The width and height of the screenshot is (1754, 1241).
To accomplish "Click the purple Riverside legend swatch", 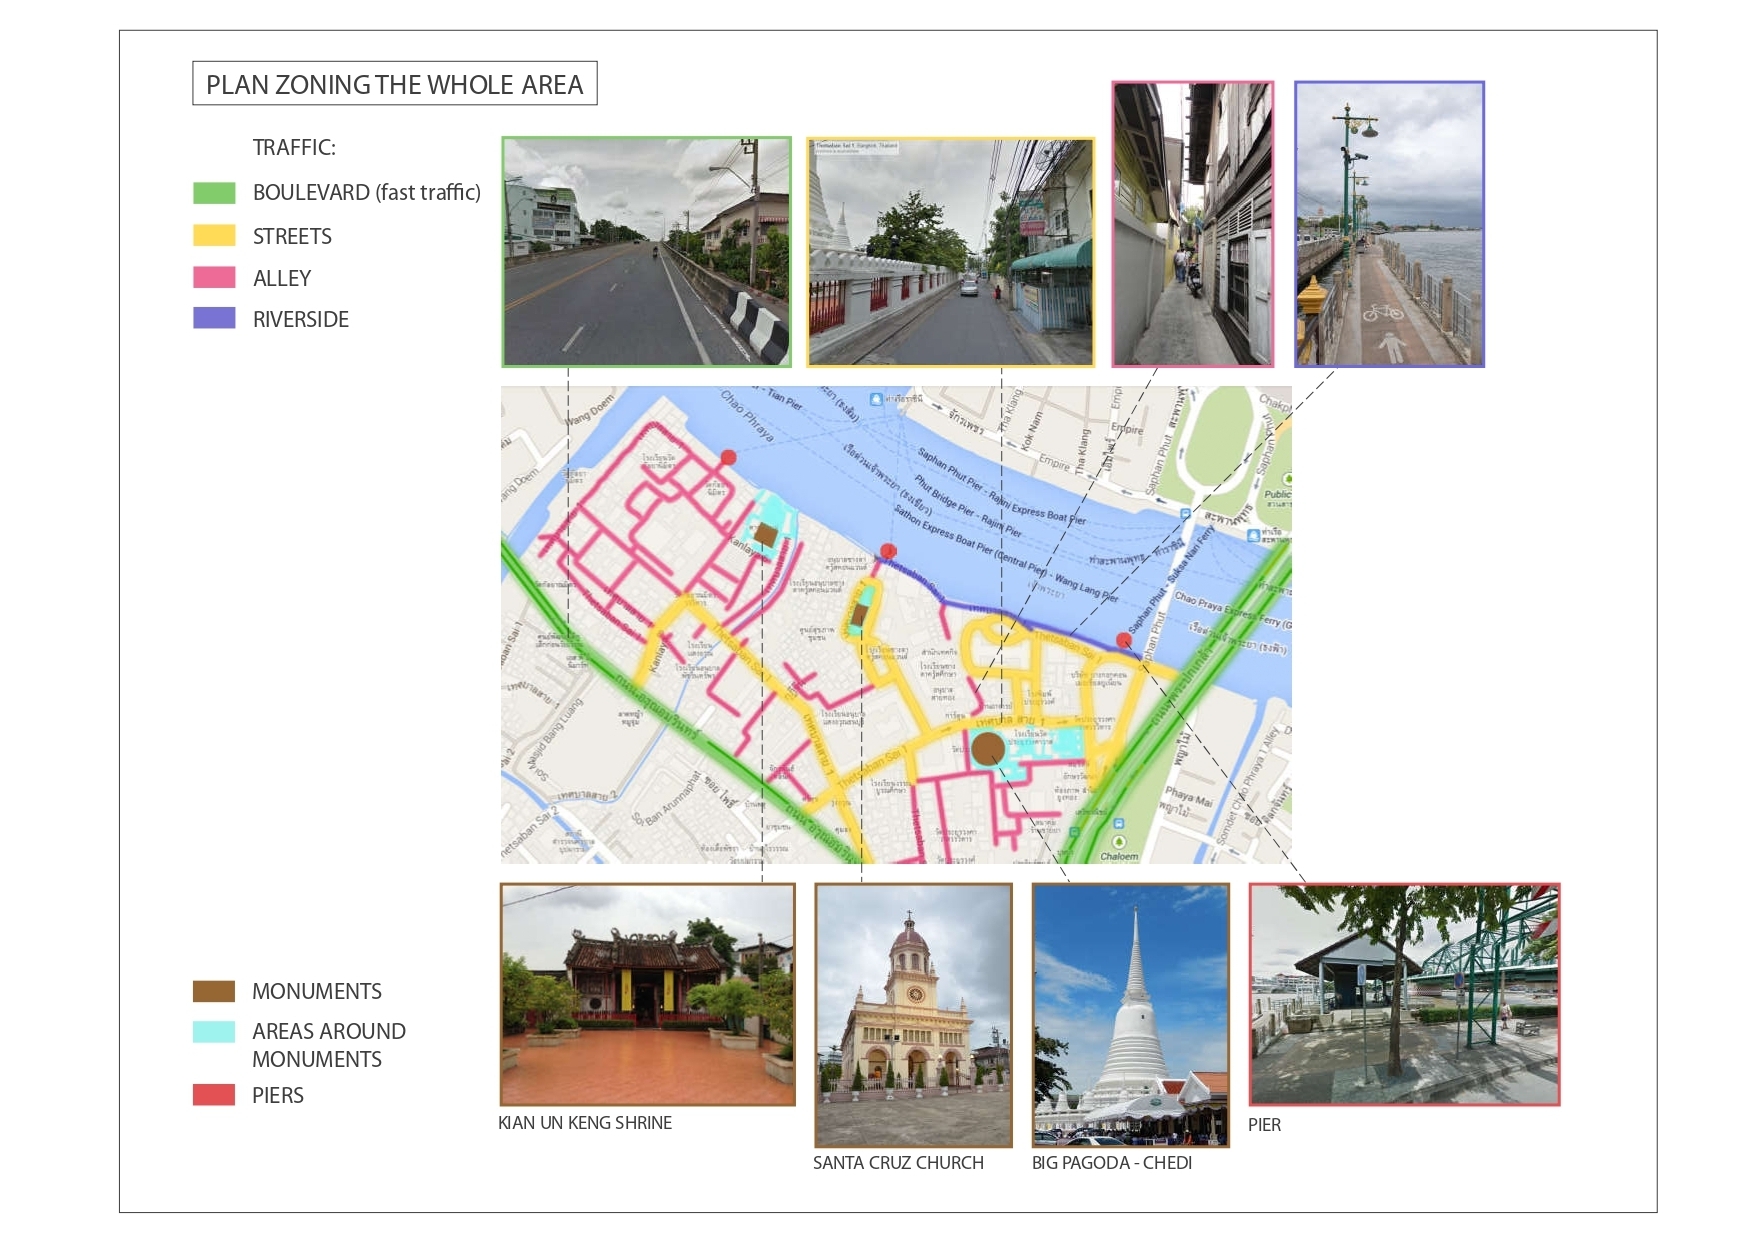I will [x=214, y=319].
